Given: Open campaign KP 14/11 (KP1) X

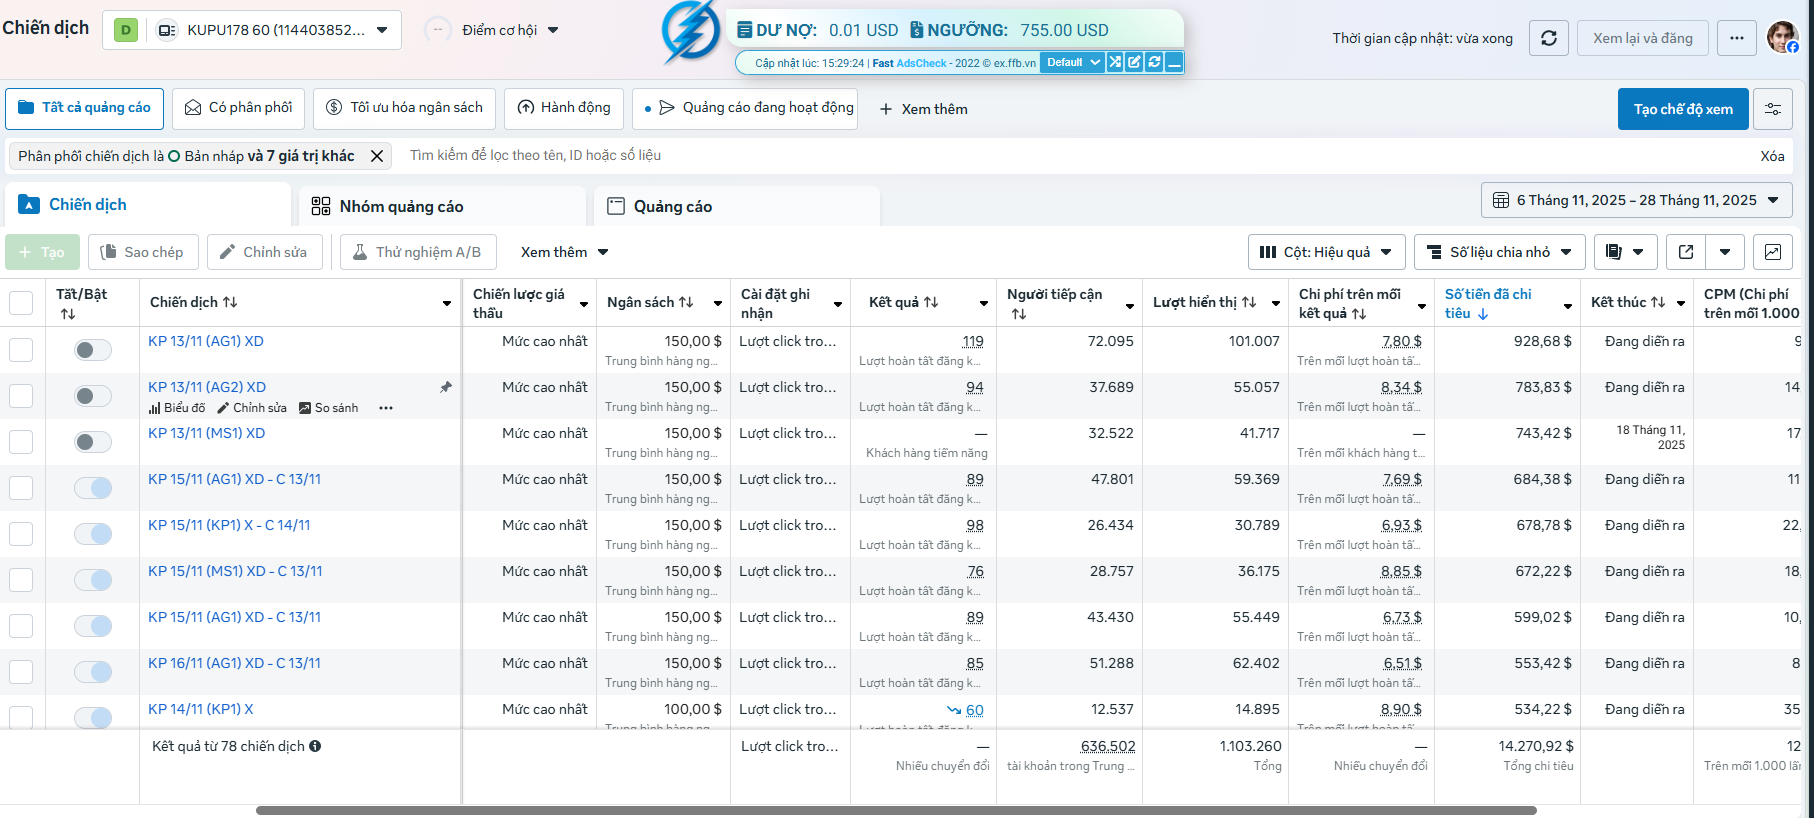Looking at the screenshot, I should click(201, 709).
